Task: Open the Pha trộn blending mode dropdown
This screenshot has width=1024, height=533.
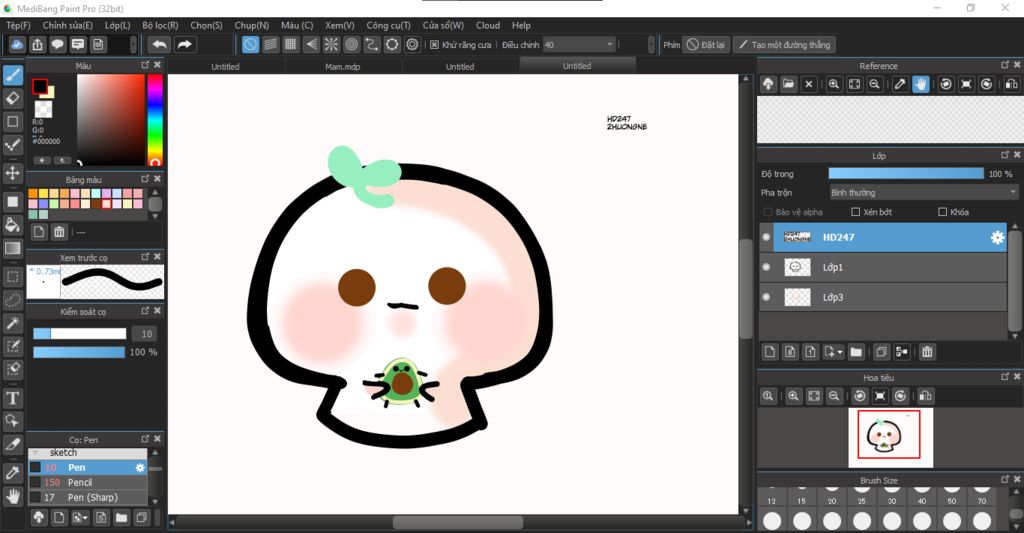Action: coord(923,193)
